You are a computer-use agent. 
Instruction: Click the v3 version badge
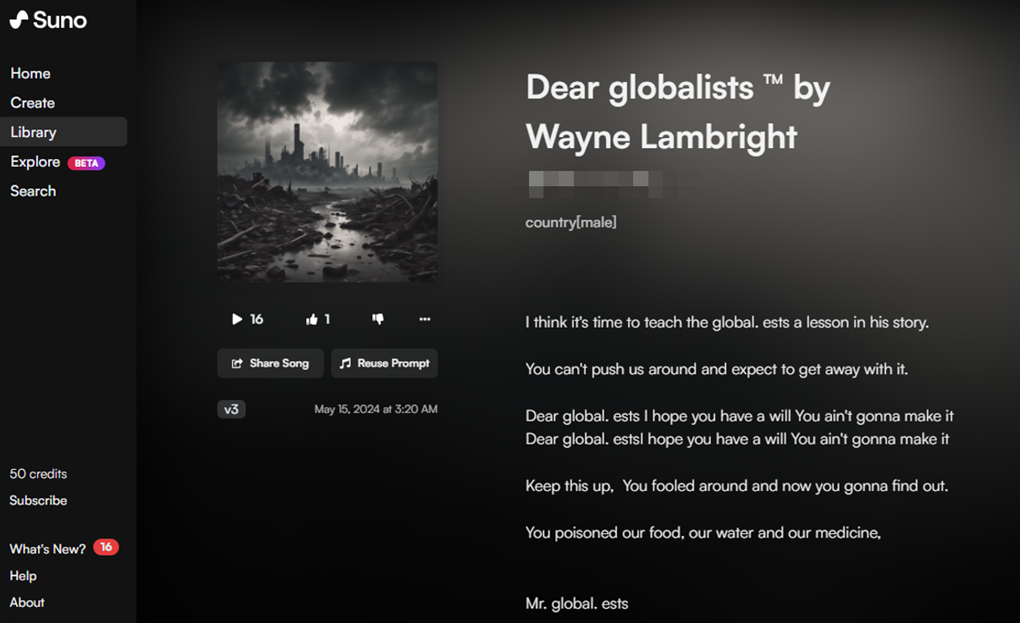coord(231,409)
